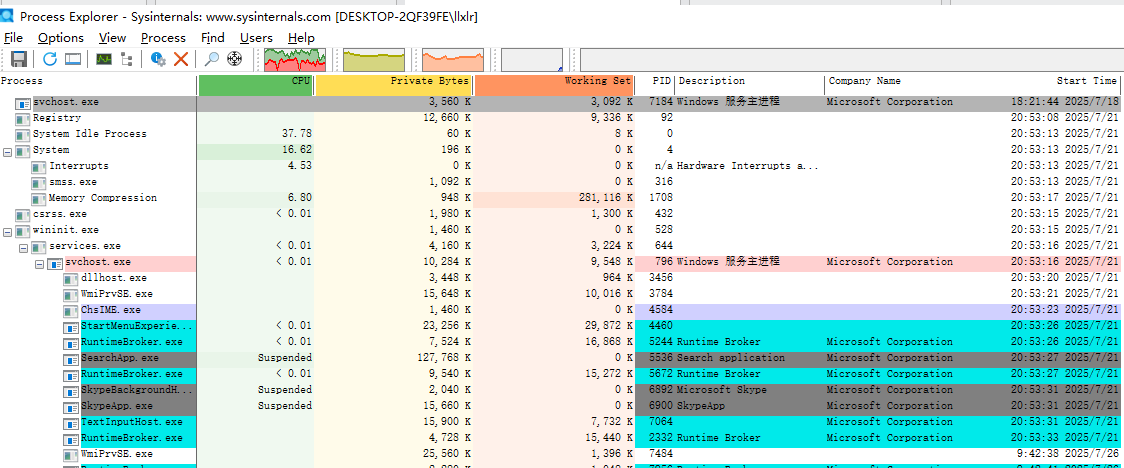Open the yellow commit history mini graph
Viewport: 1124px width, 468px height.
click(374, 60)
